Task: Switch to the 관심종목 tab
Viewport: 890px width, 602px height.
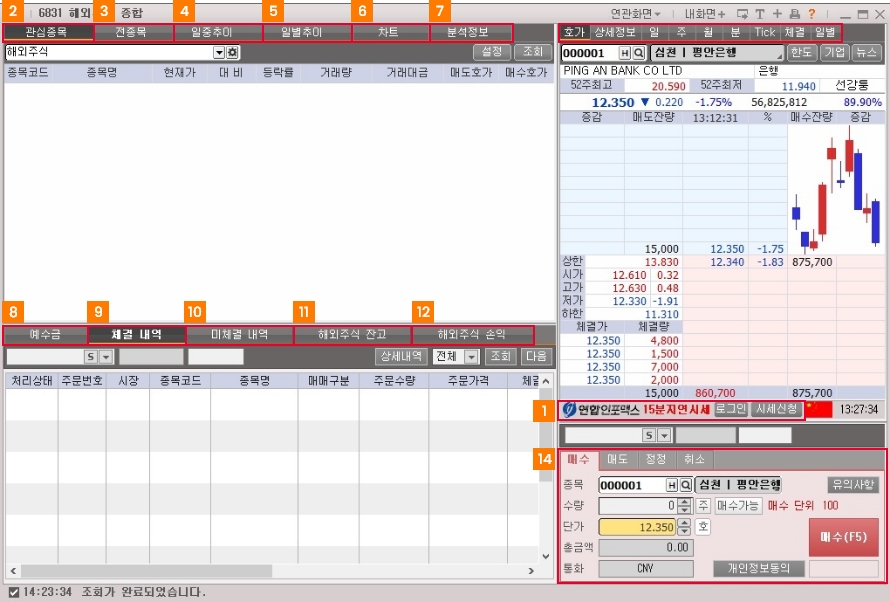Action: [x=48, y=32]
